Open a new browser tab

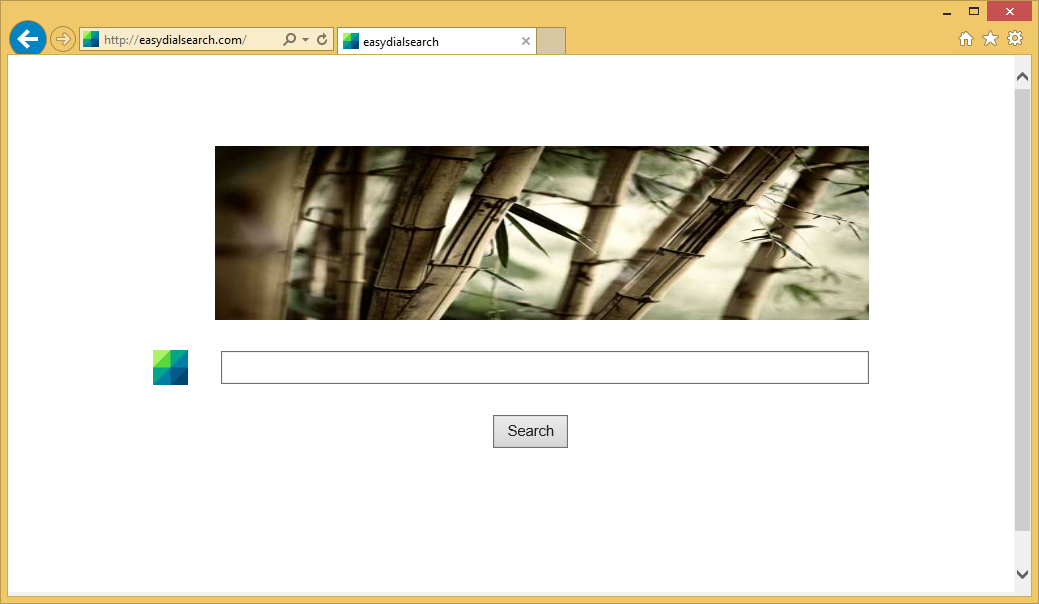(551, 41)
